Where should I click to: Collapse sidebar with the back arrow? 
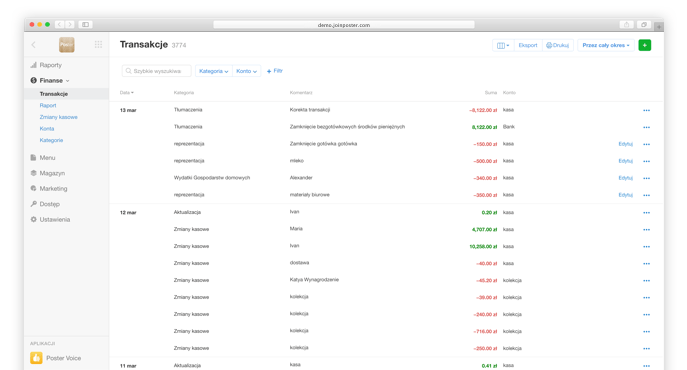tap(34, 45)
